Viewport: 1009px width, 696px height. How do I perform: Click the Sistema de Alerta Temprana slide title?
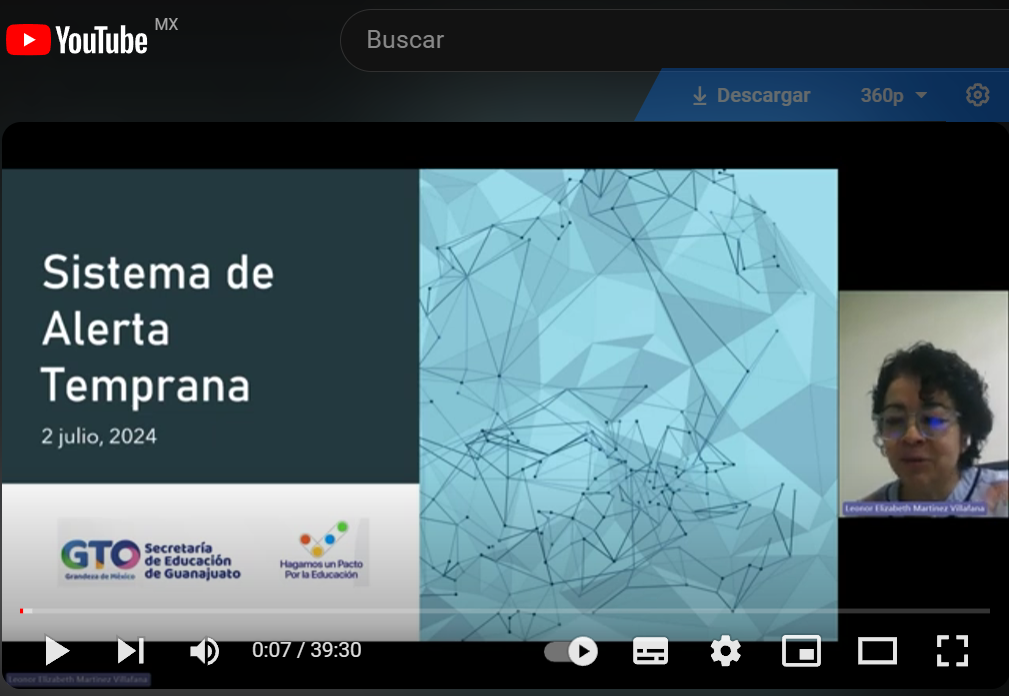(158, 329)
